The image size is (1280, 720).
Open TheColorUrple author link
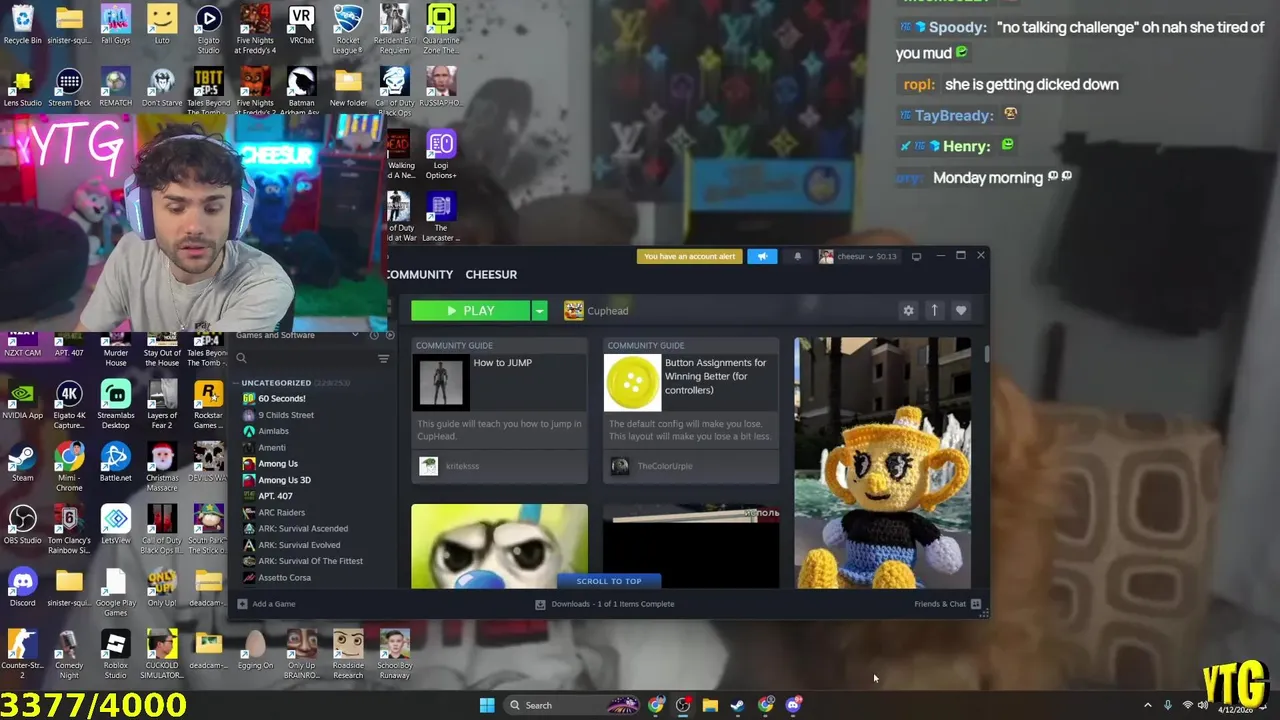[x=665, y=466]
